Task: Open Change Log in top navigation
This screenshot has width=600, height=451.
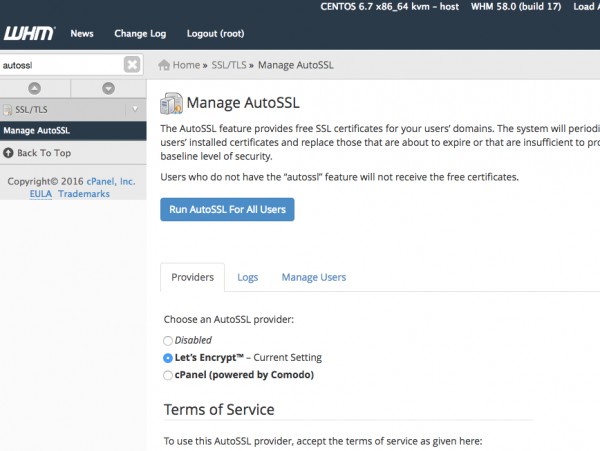Action: coord(140,34)
